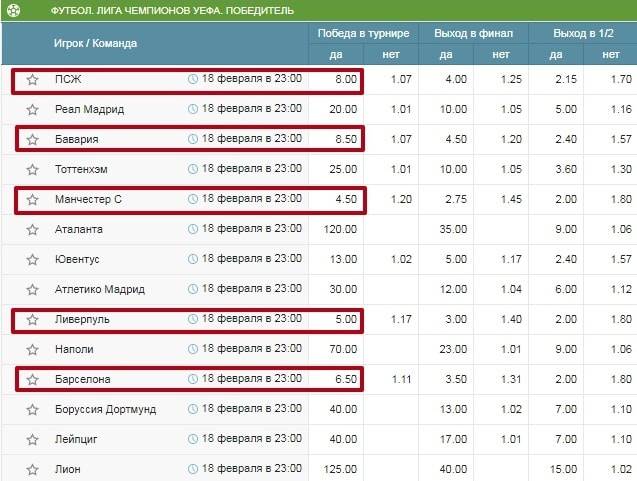Select Лион semifinal odds 15.00
Viewport: 637px width, 481px height.
point(563,470)
